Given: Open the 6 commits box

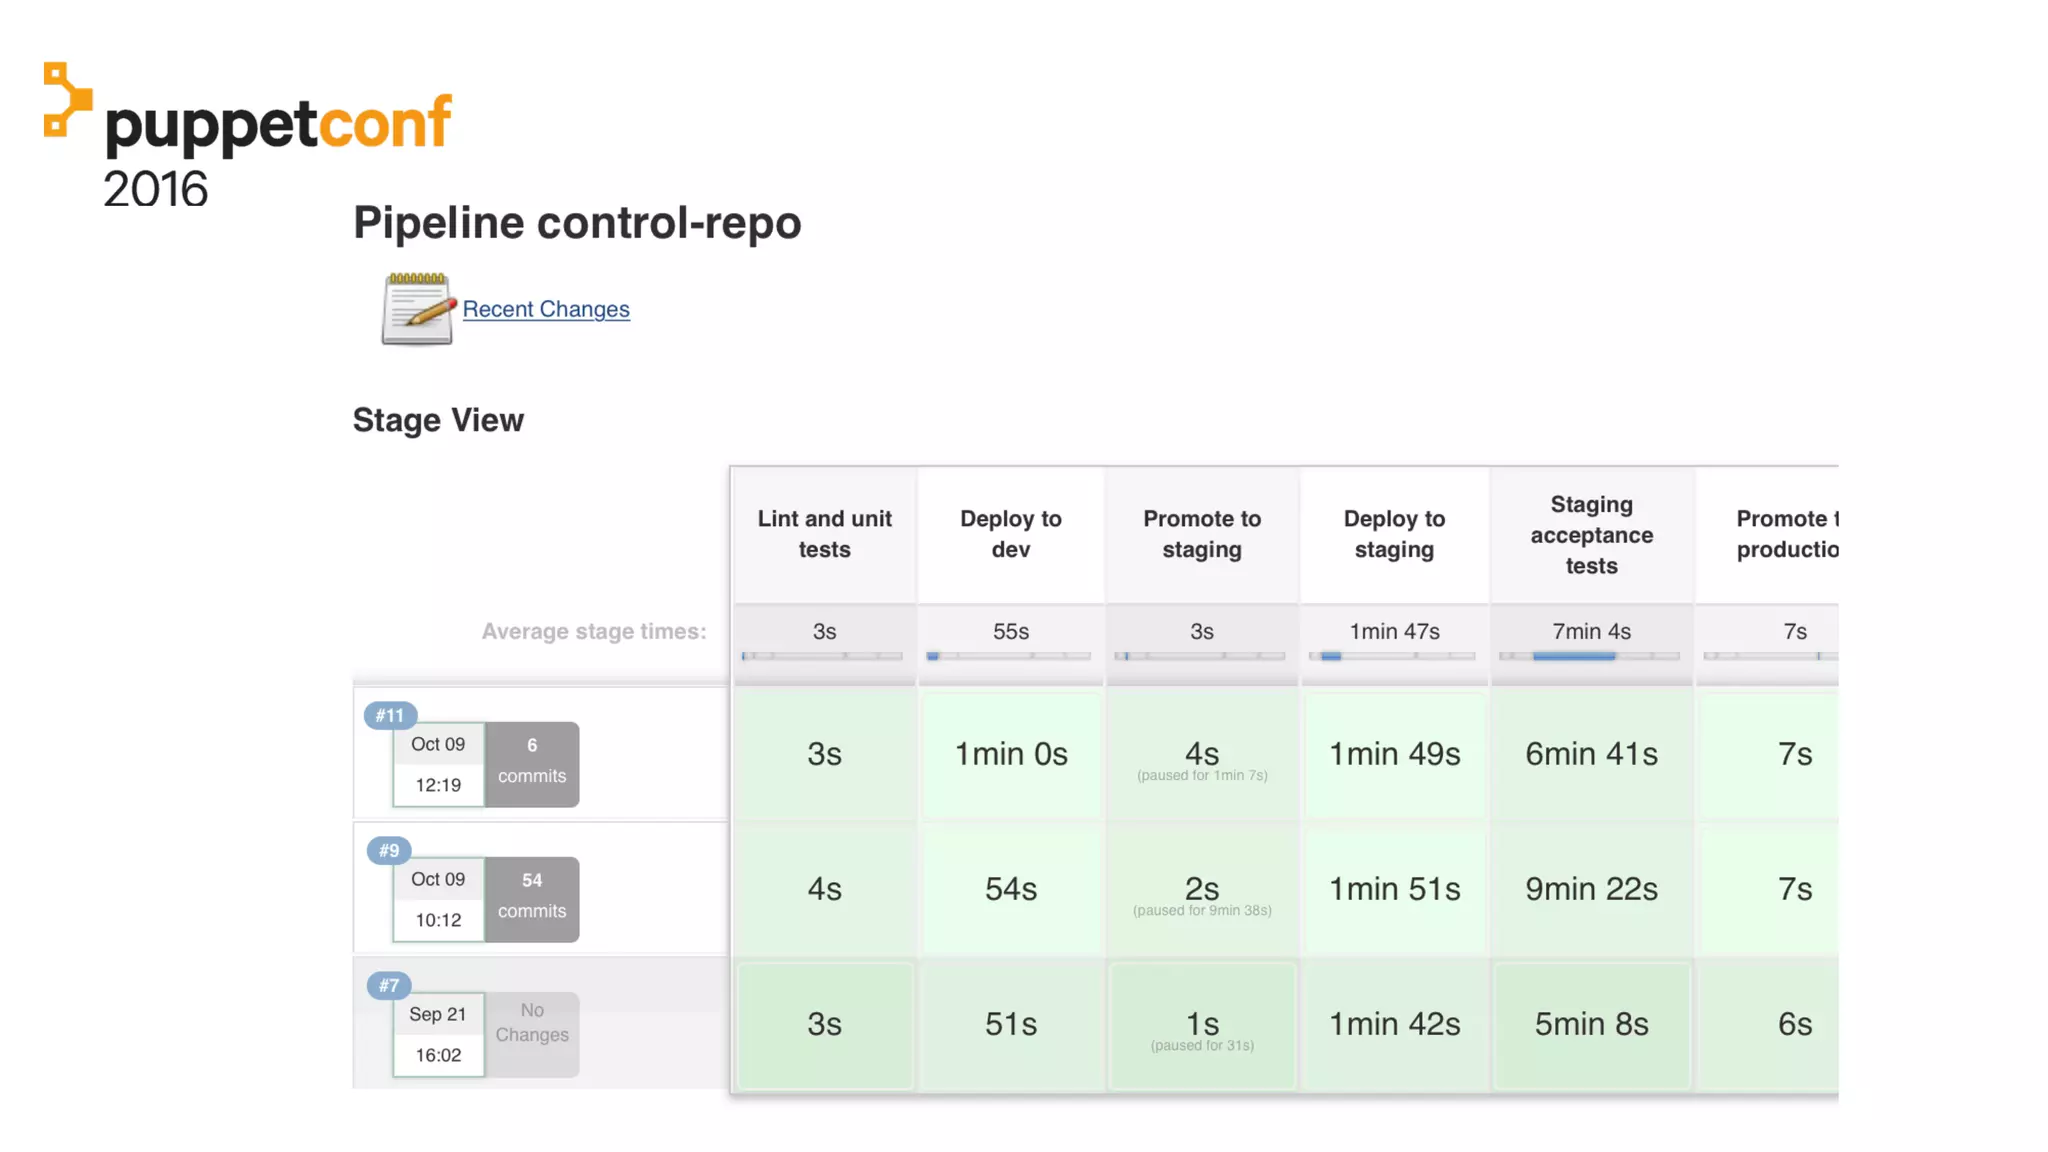Looking at the screenshot, I should point(532,764).
